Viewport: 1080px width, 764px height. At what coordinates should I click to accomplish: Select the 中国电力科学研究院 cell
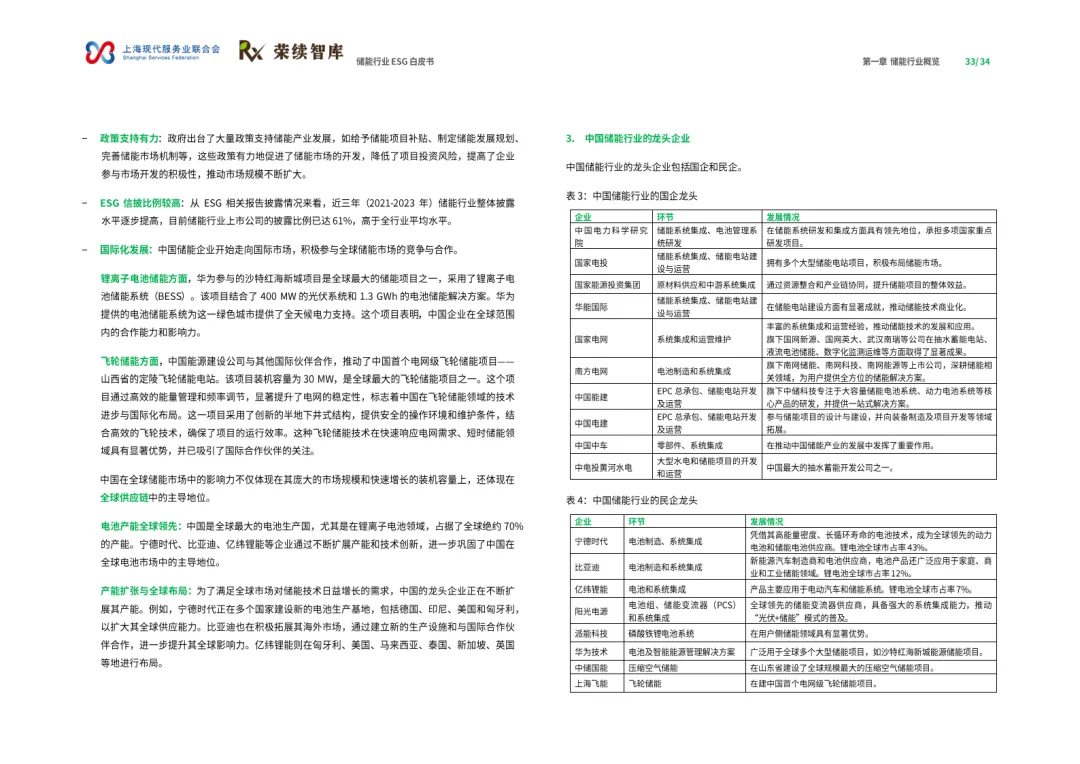tap(611, 236)
